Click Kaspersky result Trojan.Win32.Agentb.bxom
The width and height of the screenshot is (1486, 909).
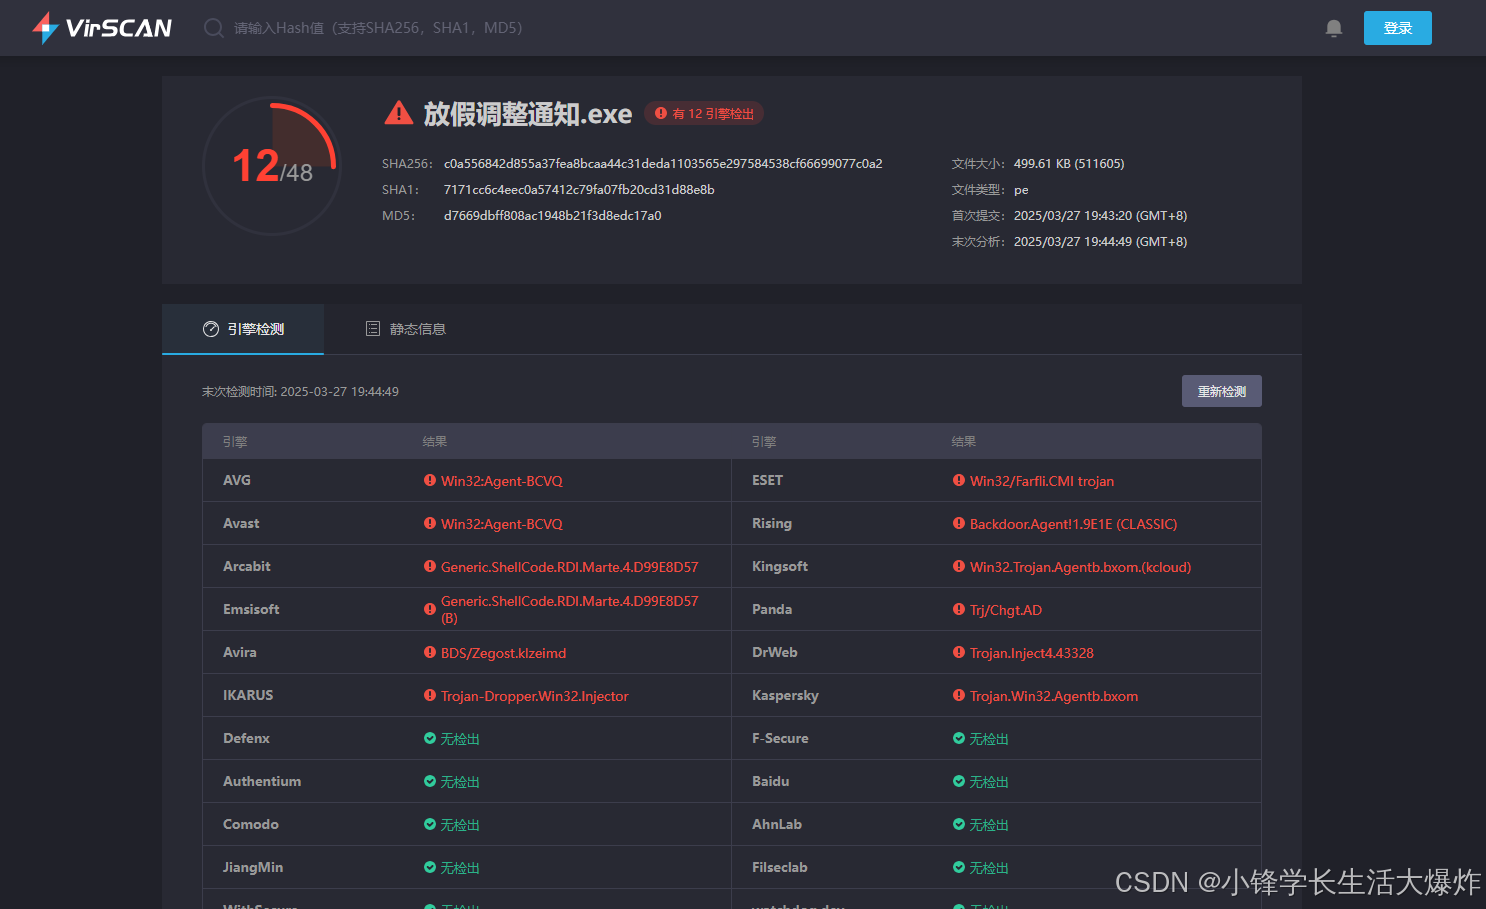1054,696
